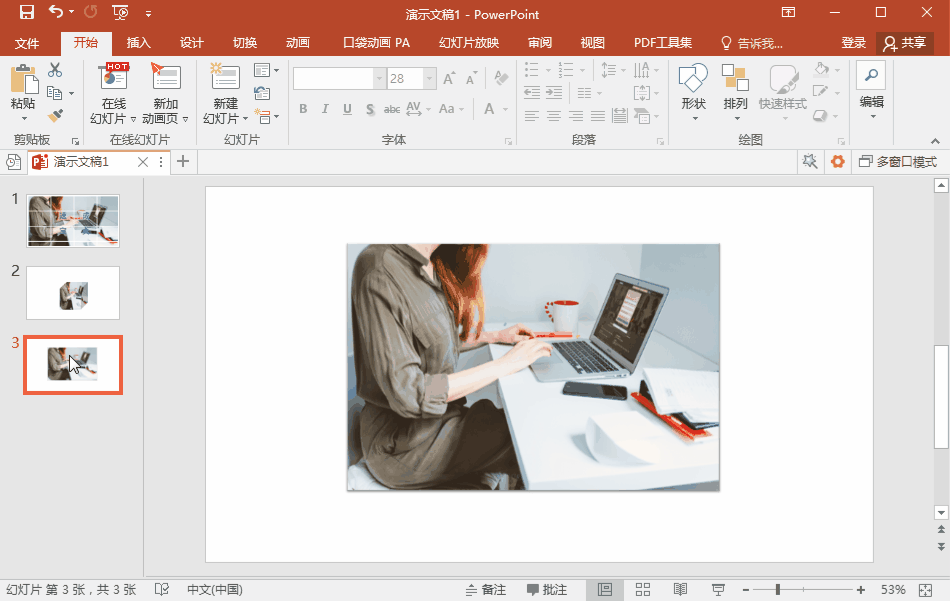Viewport: 950px width, 601px height.
Task: Expand the 粘贴 paste options arrow
Action: pyautogui.click(x=23, y=118)
